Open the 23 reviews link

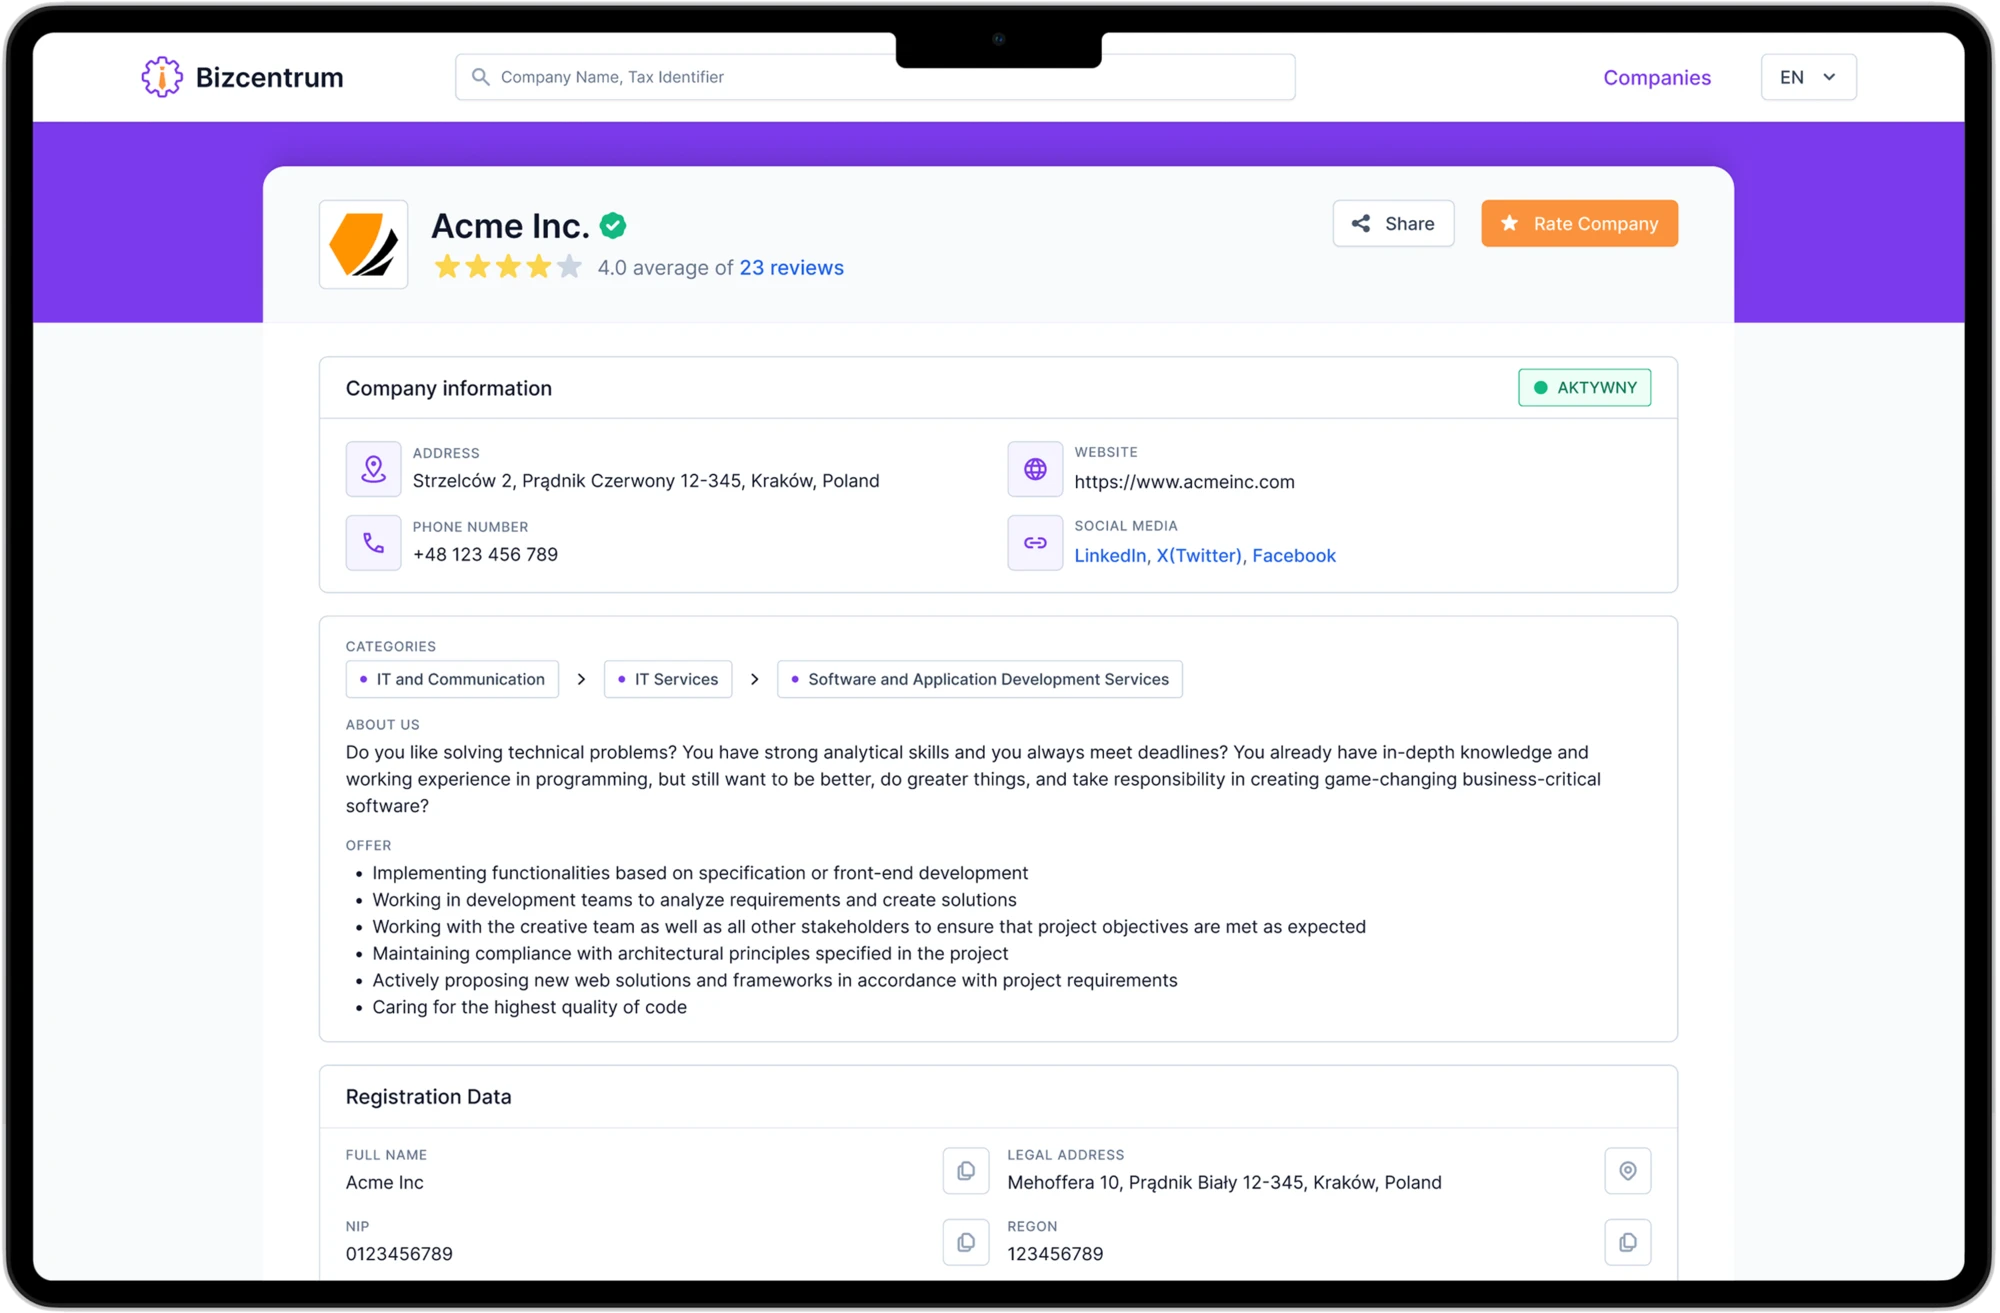pyautogui.click(x=791, y=268)
